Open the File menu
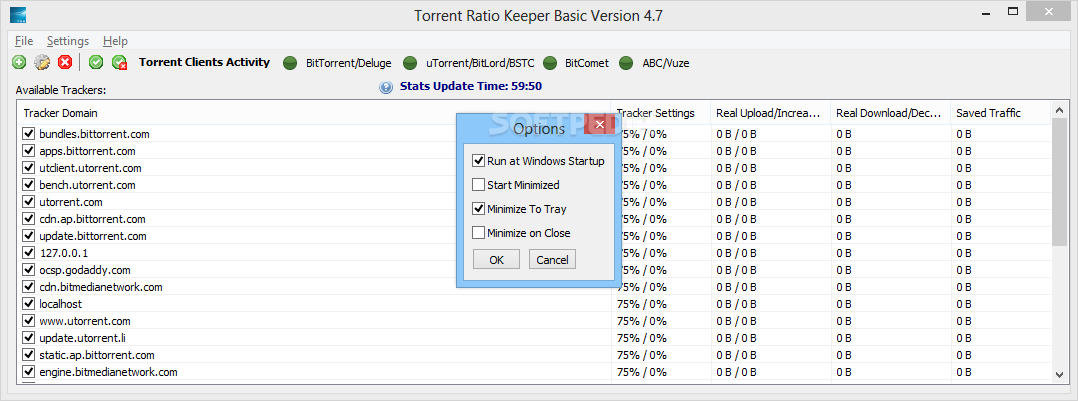1078x401 pixels. pyautogui.click(x=24, y=41)
